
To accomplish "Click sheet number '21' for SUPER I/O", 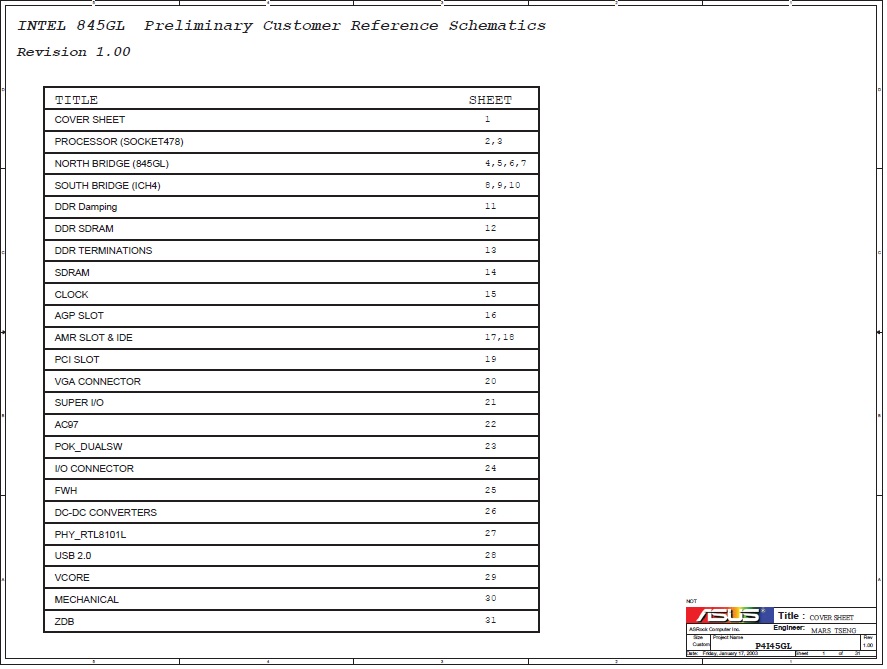I will 490,402.
